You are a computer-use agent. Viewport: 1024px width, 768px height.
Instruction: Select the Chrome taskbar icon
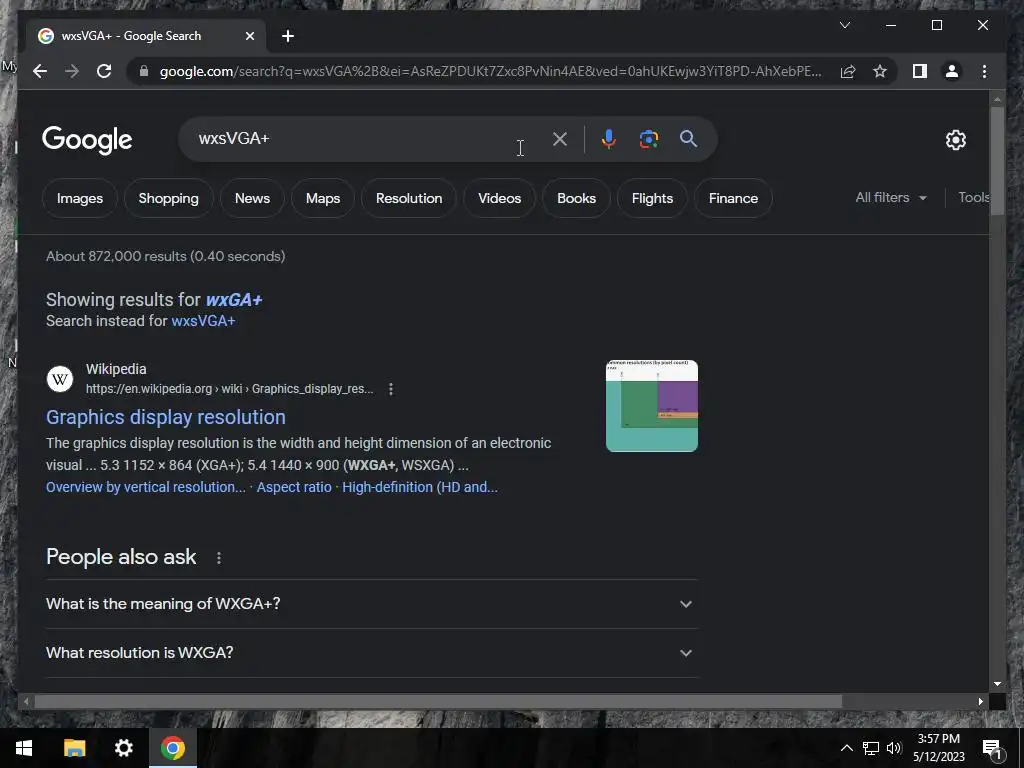pyautogui.click(x=172, y=748)
